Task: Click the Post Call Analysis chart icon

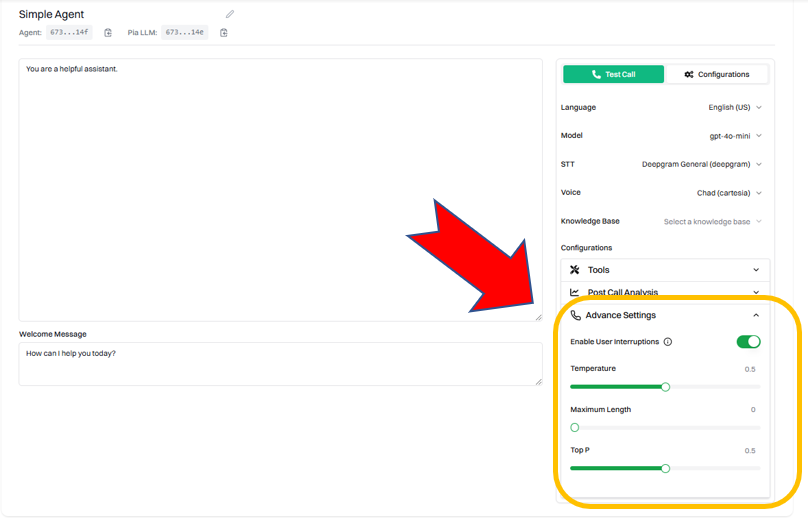Action: pos(574,292)
